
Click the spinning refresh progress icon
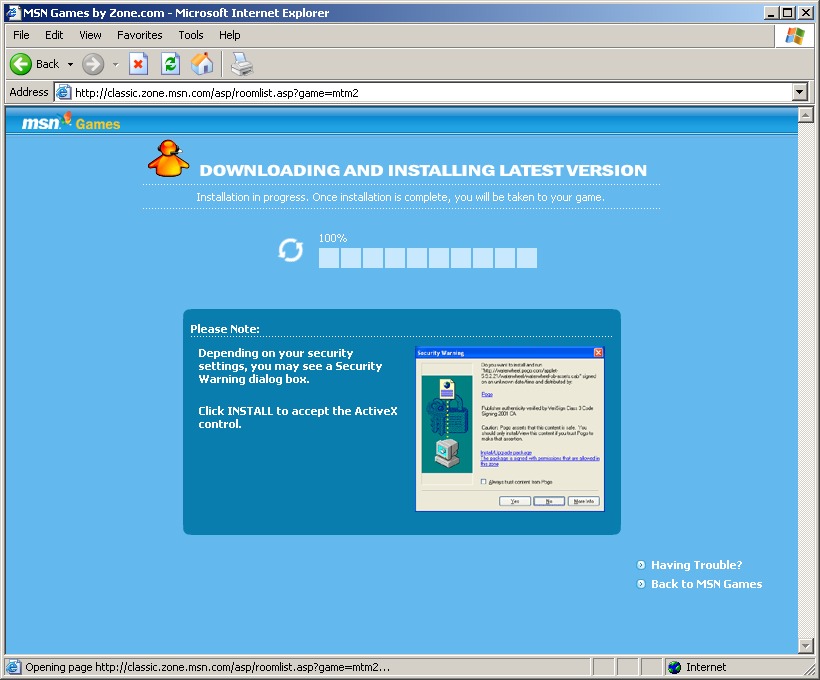pyautogui.click(x=290, y=250)
